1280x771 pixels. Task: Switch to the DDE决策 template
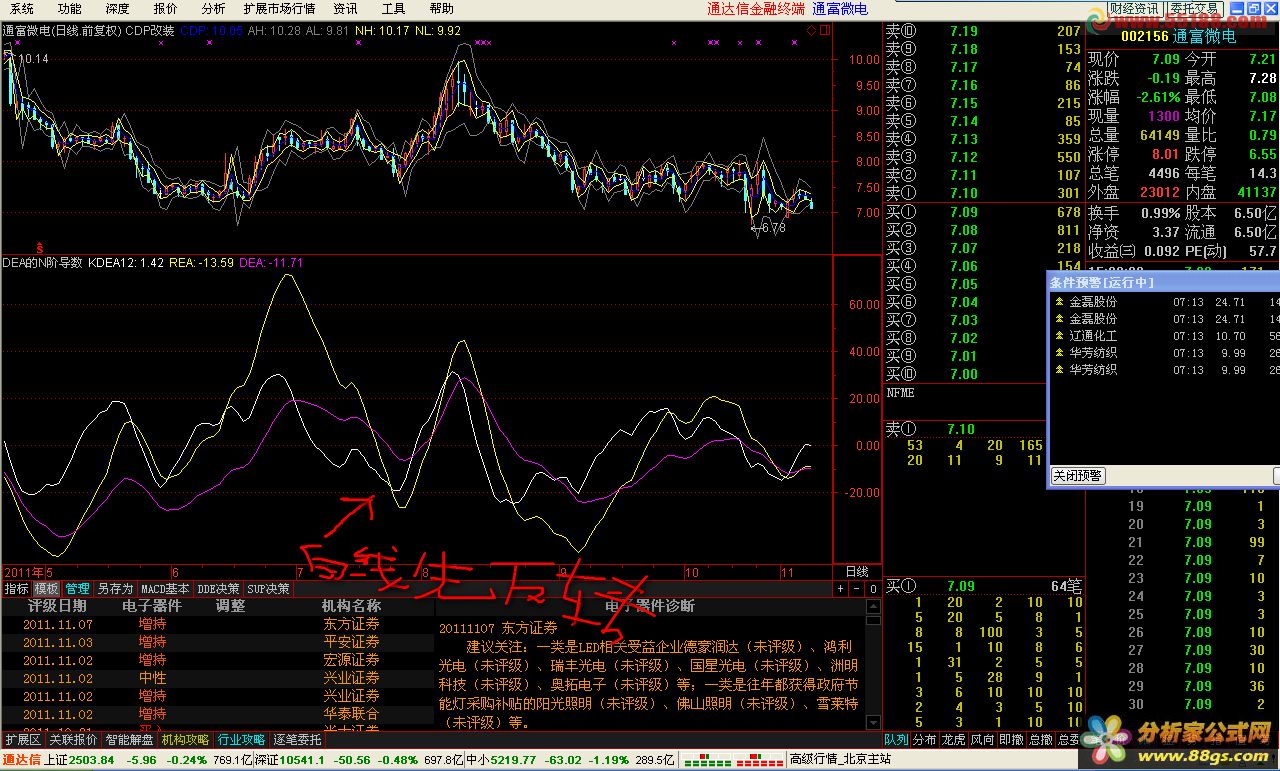(218, 589)
